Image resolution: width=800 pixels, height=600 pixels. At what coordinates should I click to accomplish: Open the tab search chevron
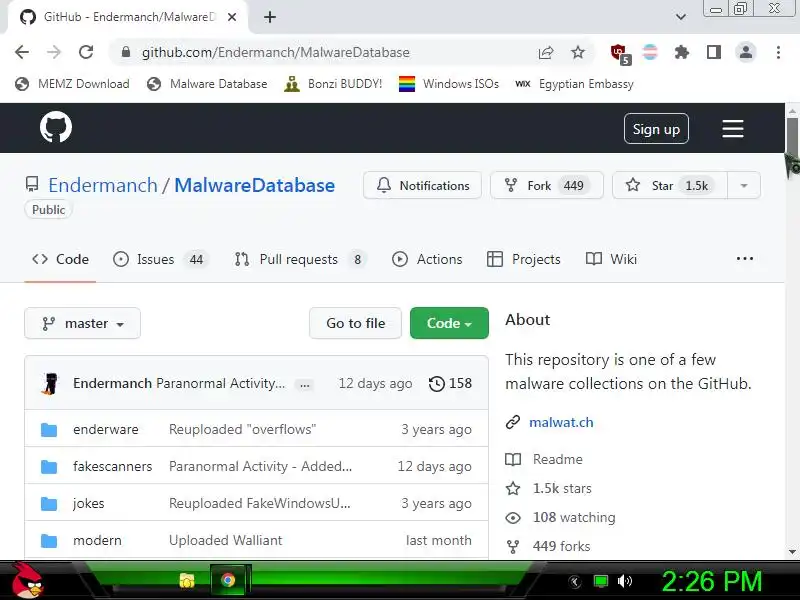[681, 17]
